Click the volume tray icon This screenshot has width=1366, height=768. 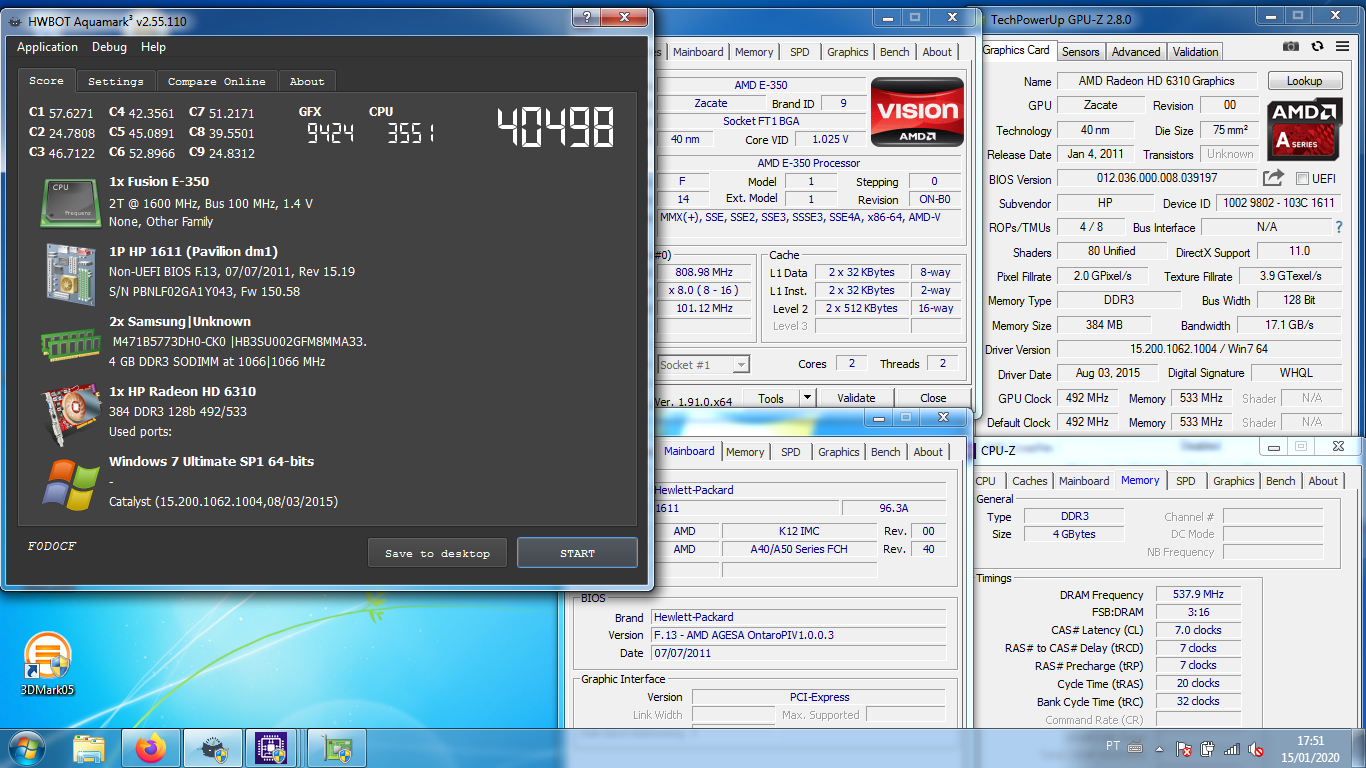[x=1254, y=748]
